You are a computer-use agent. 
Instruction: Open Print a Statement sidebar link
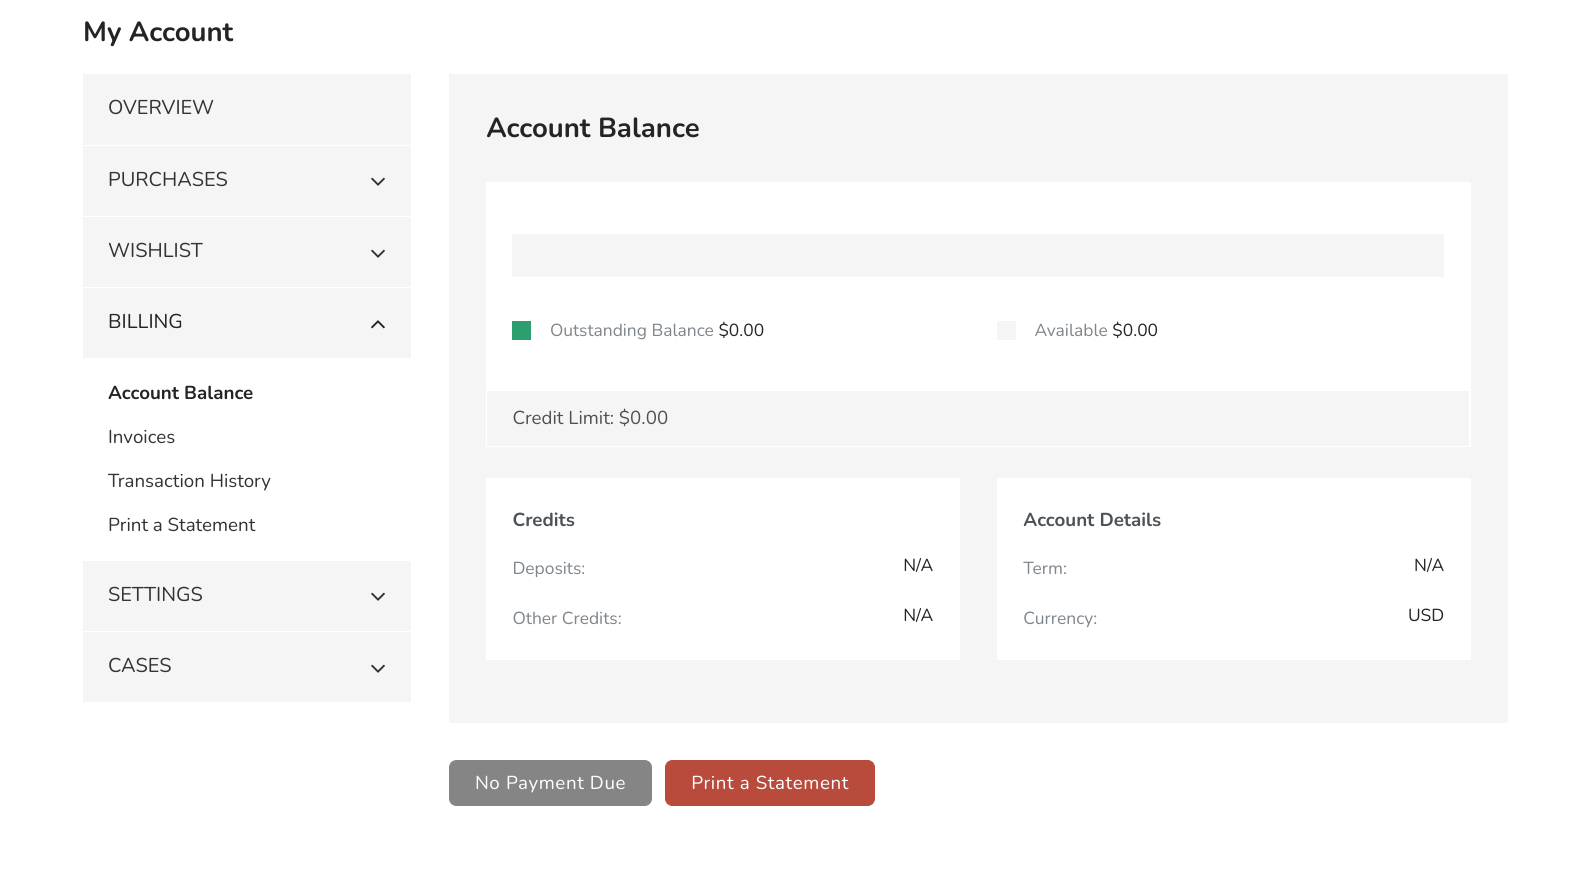181,525
